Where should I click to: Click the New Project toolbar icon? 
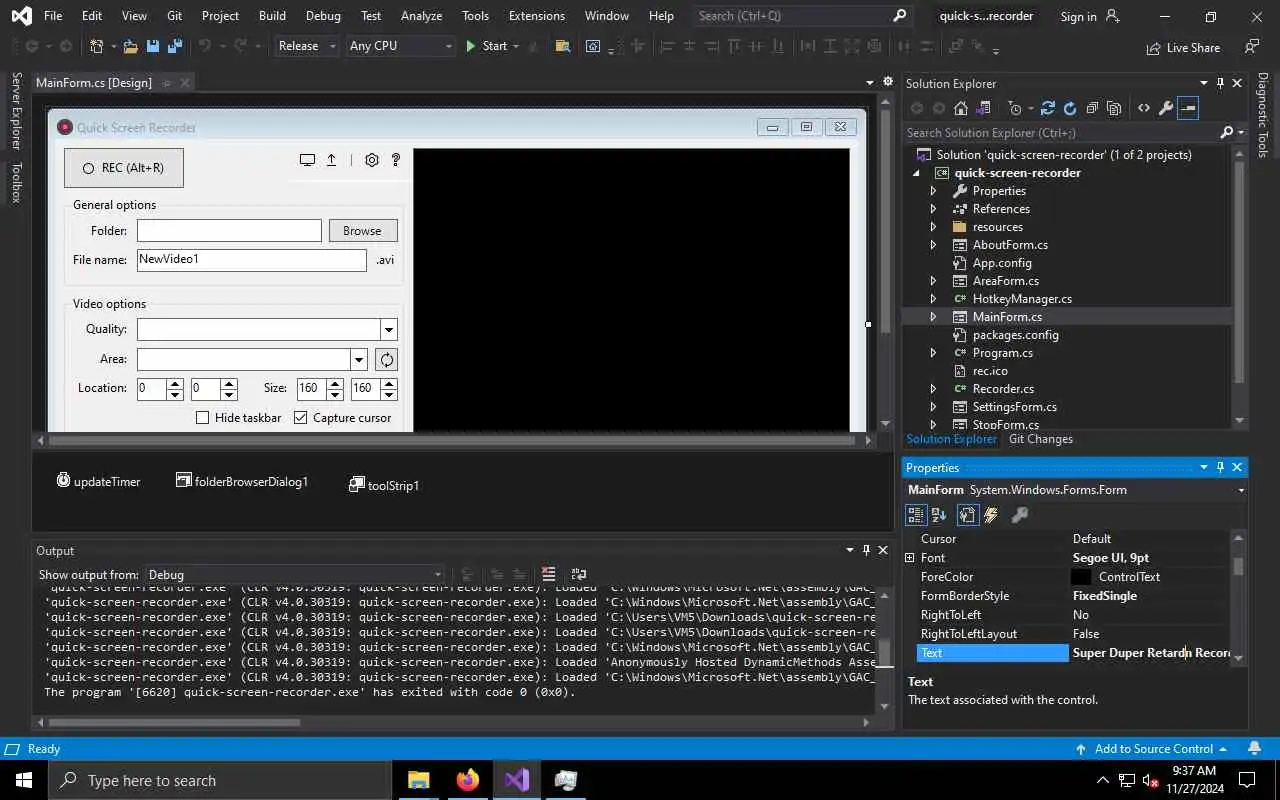click(97, 46)
